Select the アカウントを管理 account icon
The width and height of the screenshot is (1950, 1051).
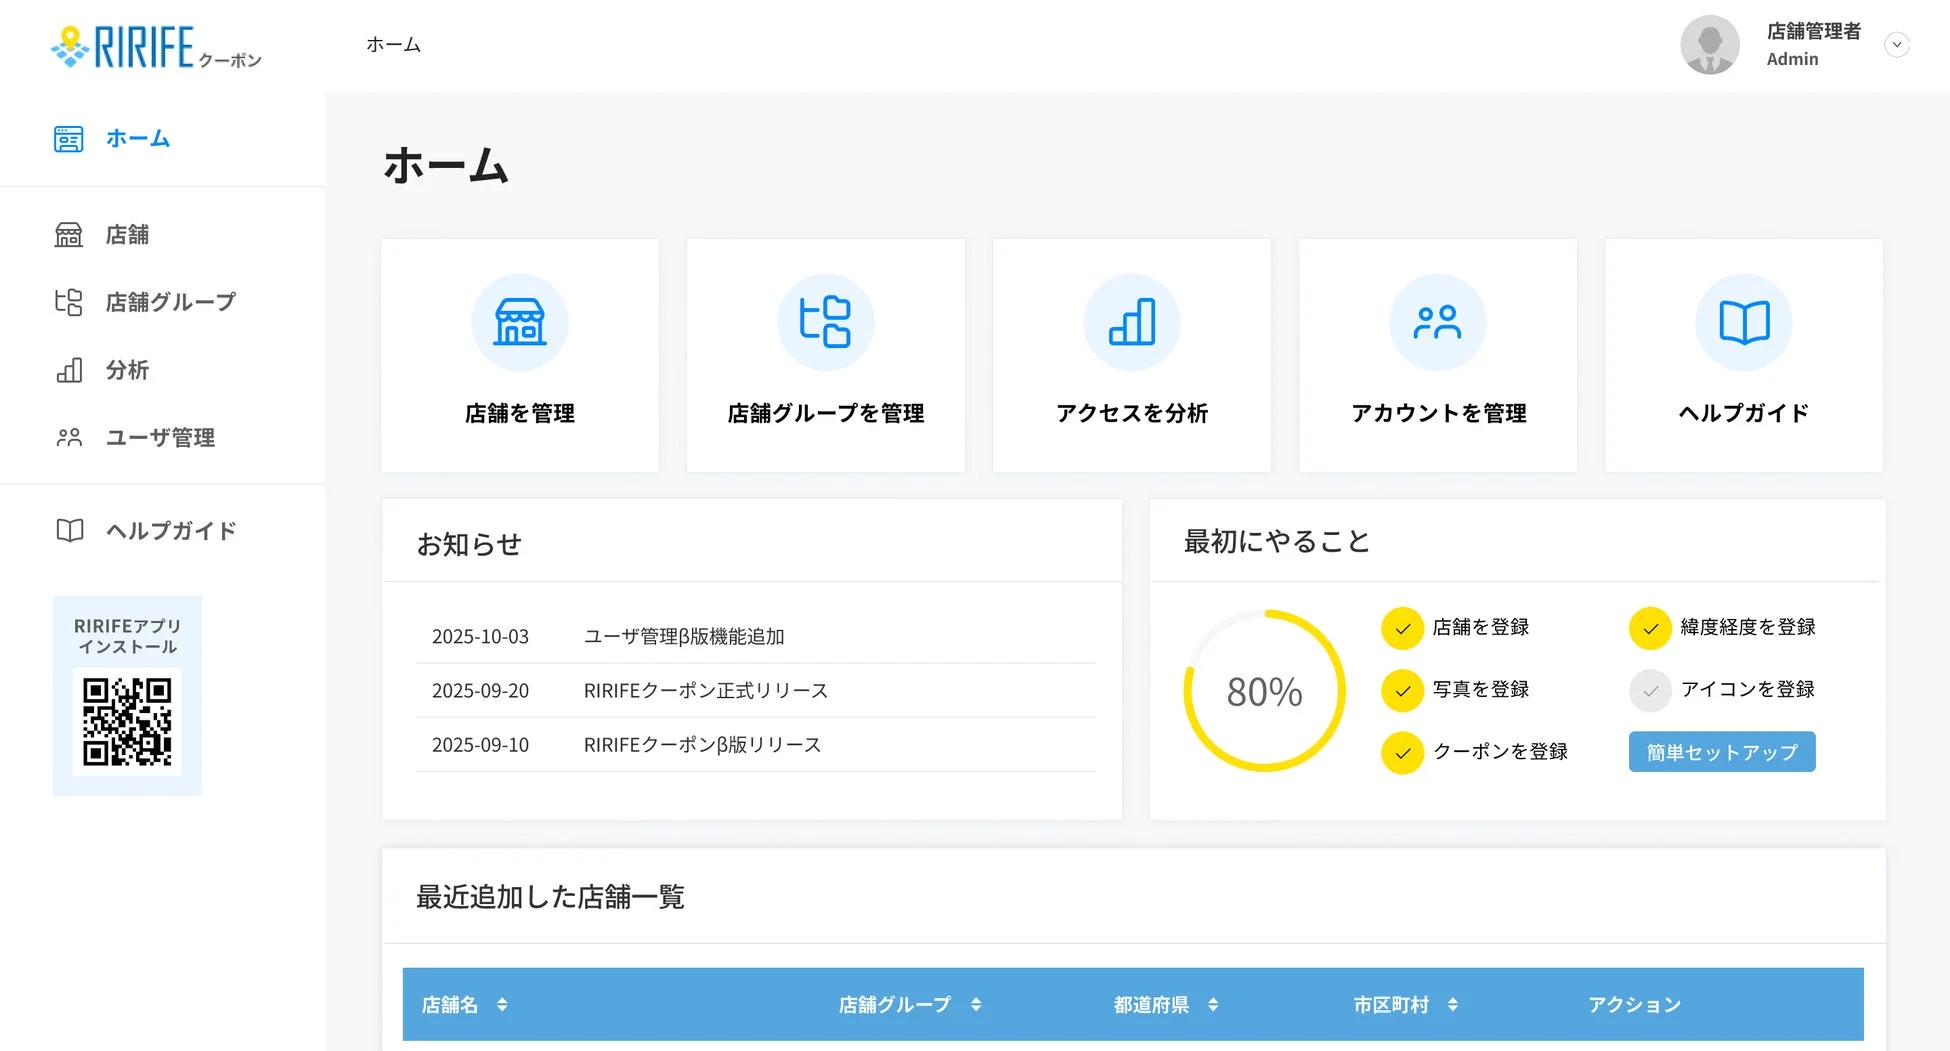pyautogui.click(x=1437, y=322)
